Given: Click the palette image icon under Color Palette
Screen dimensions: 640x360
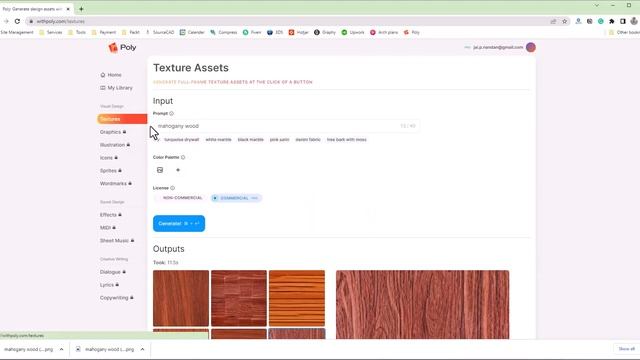Looking at the screenshot, I should pos(160,170).
